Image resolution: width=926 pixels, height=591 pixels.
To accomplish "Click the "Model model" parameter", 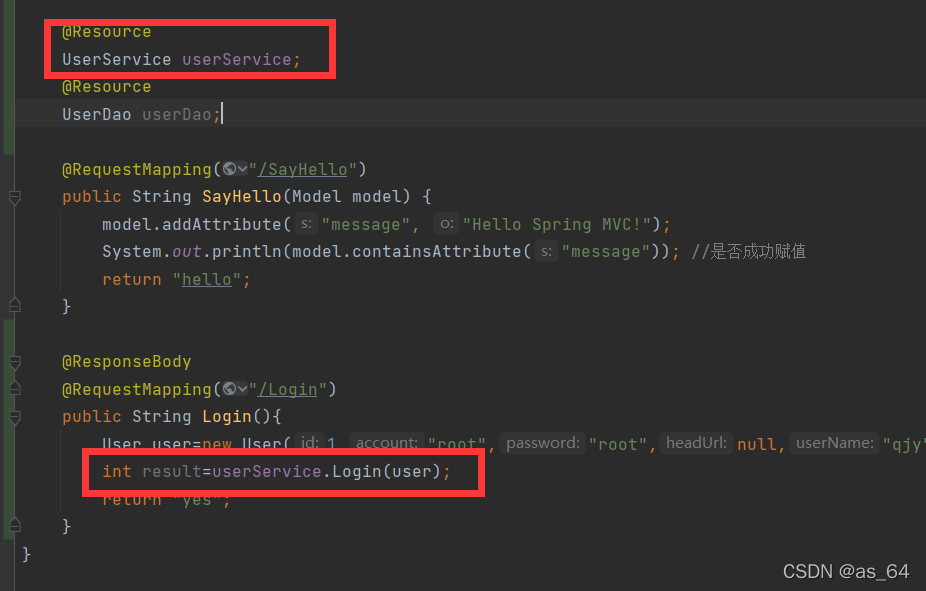I will (347, 197).
